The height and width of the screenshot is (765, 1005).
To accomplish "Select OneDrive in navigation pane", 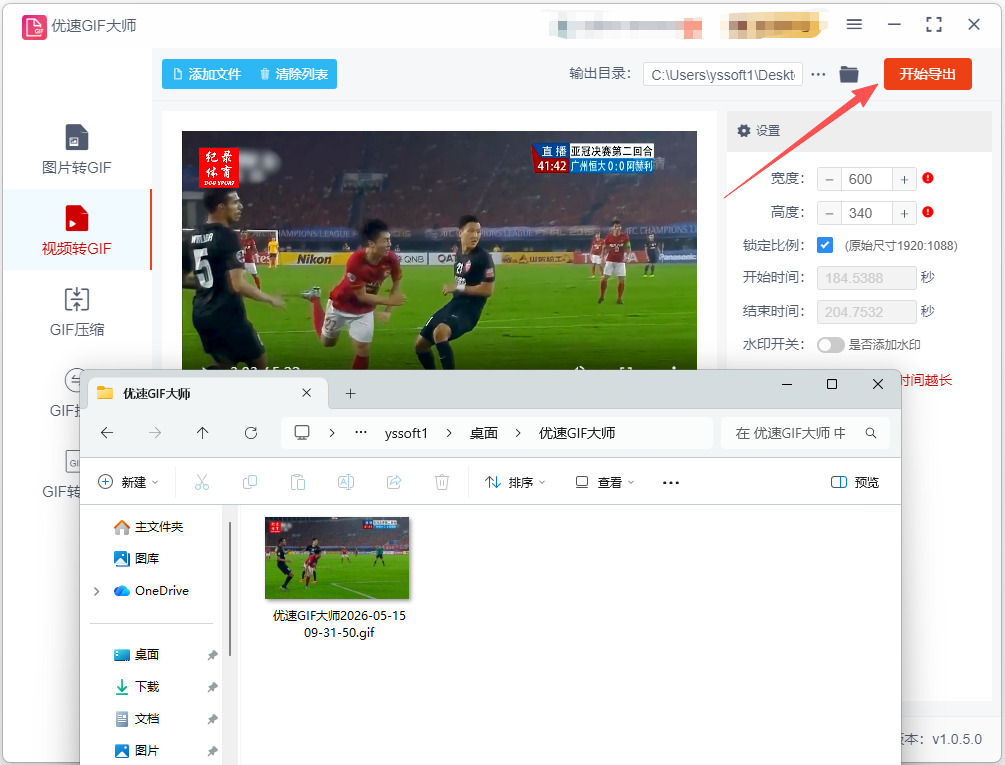I will click(151, 591).
